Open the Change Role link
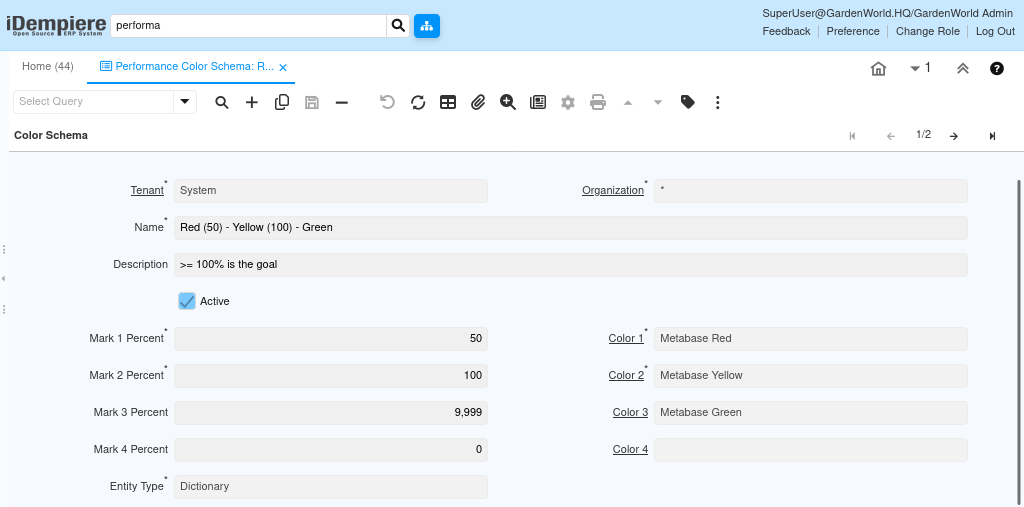Viewport: 1024px width, 507px height. coord(927,31)
